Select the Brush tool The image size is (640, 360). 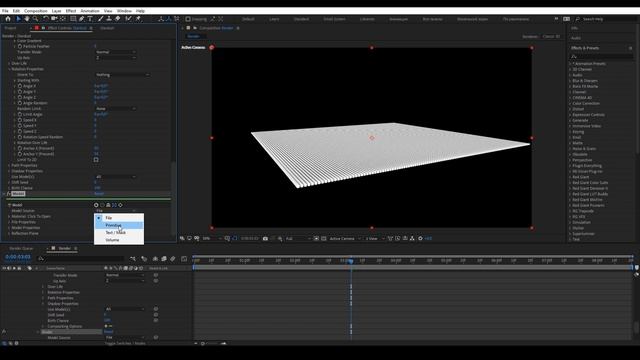click(101, 19)
